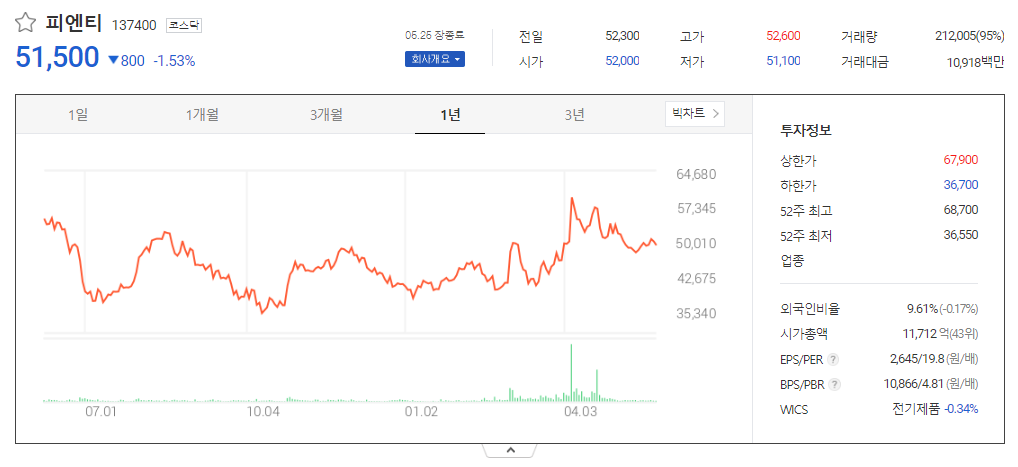The height and width of the screenshot is (467, 1018).
Task: Click the stock name 피엔티
Action: pos(74,23)
